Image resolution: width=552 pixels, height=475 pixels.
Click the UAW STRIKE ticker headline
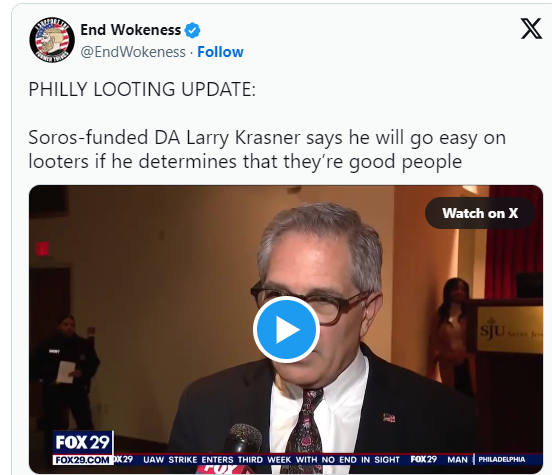tap(271, 460)
